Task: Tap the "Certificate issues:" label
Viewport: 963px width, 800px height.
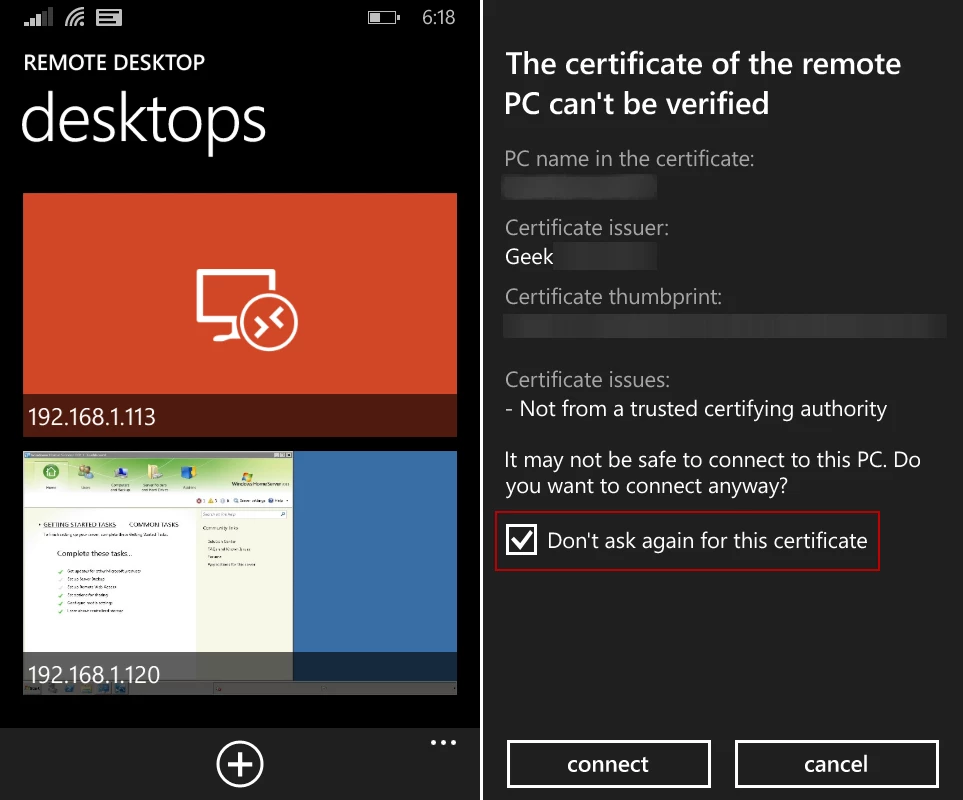Action: pos(587,380)
